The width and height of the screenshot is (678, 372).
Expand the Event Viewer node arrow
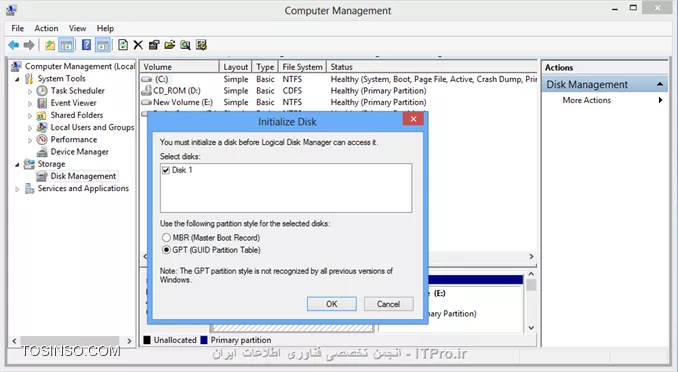[30, 103]
